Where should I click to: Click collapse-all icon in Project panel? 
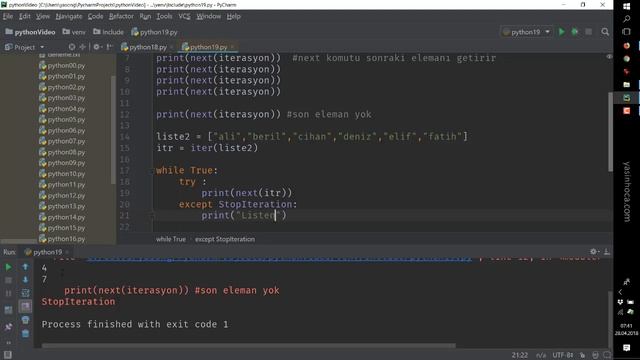(x=82, y=47)
